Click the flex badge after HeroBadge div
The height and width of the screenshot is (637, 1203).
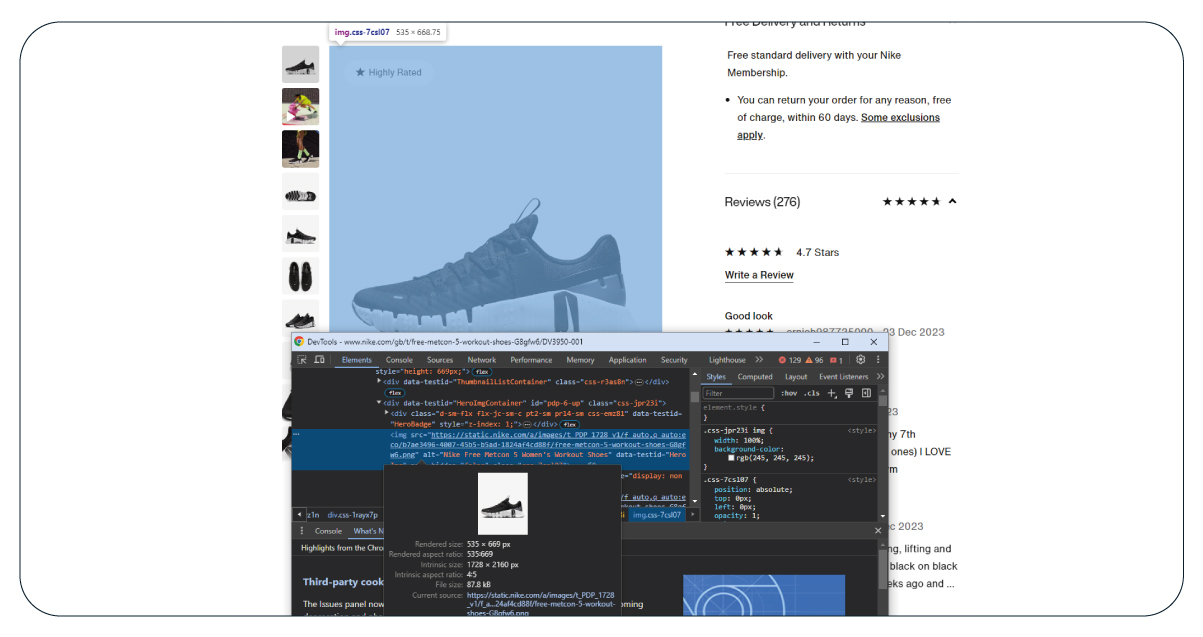tap(570, 424)
